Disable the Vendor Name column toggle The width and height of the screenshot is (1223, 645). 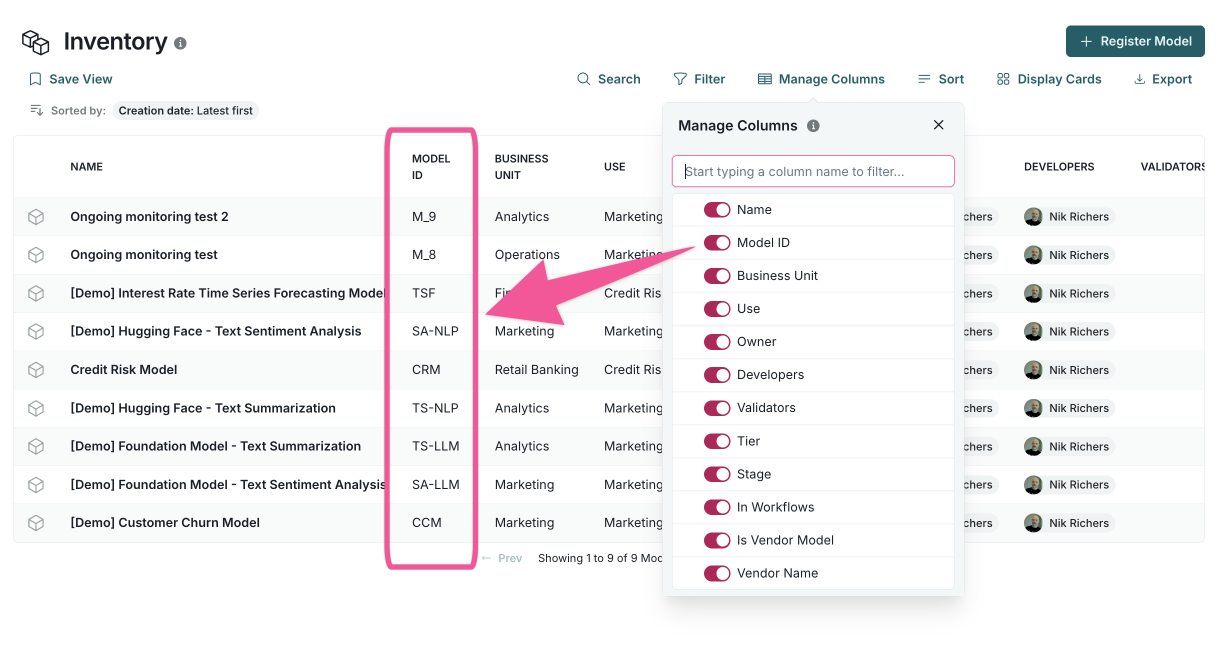(x=716, y=572)
